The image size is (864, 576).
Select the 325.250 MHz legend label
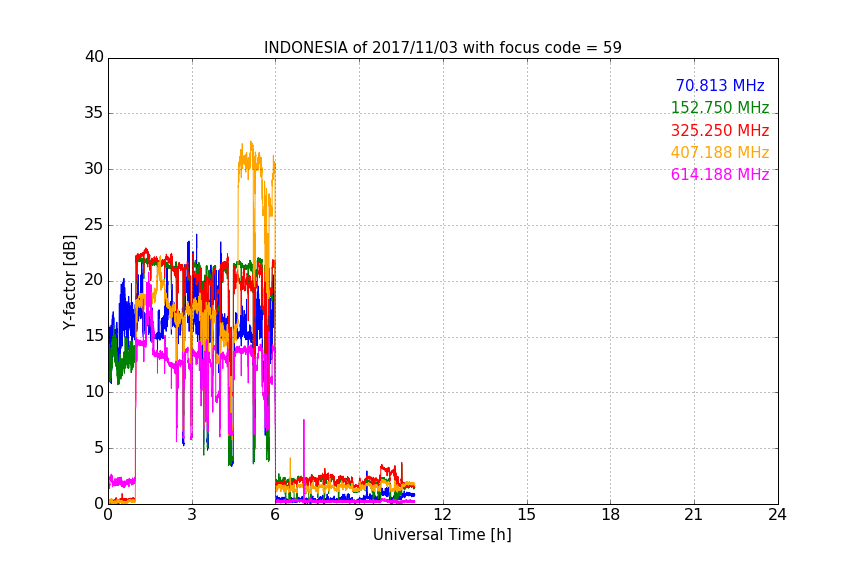(x=720, y=130)
